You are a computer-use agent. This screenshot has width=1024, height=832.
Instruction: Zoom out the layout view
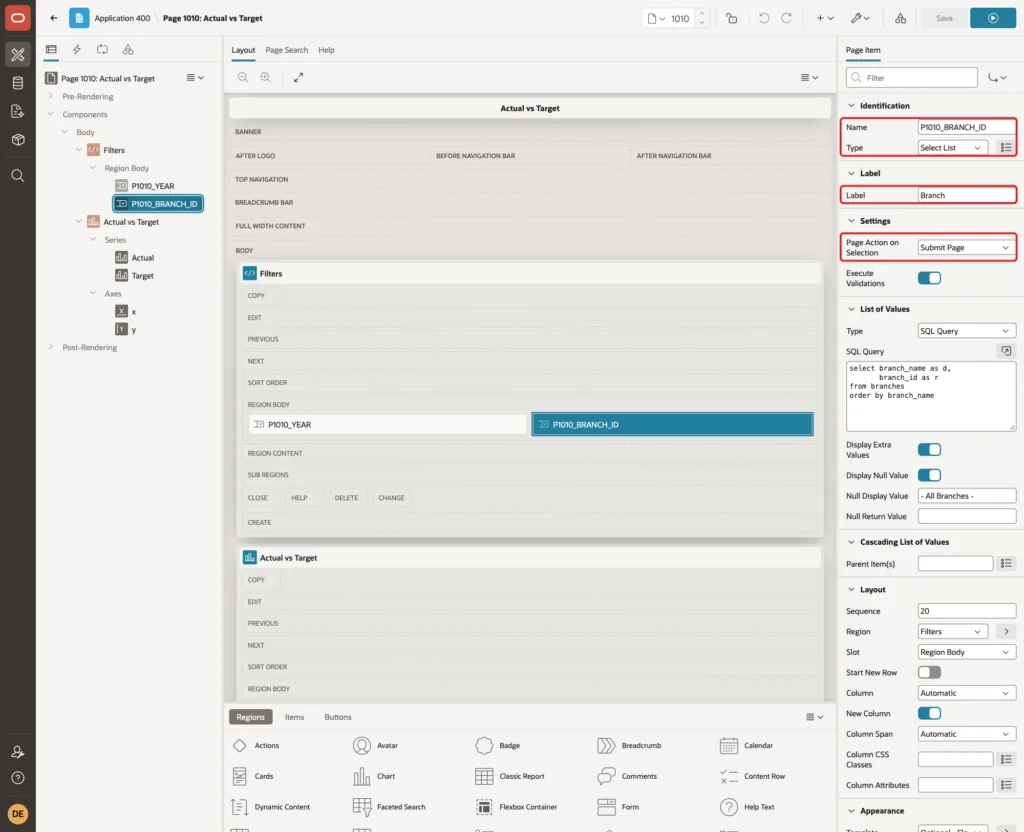tap(243, 77)
